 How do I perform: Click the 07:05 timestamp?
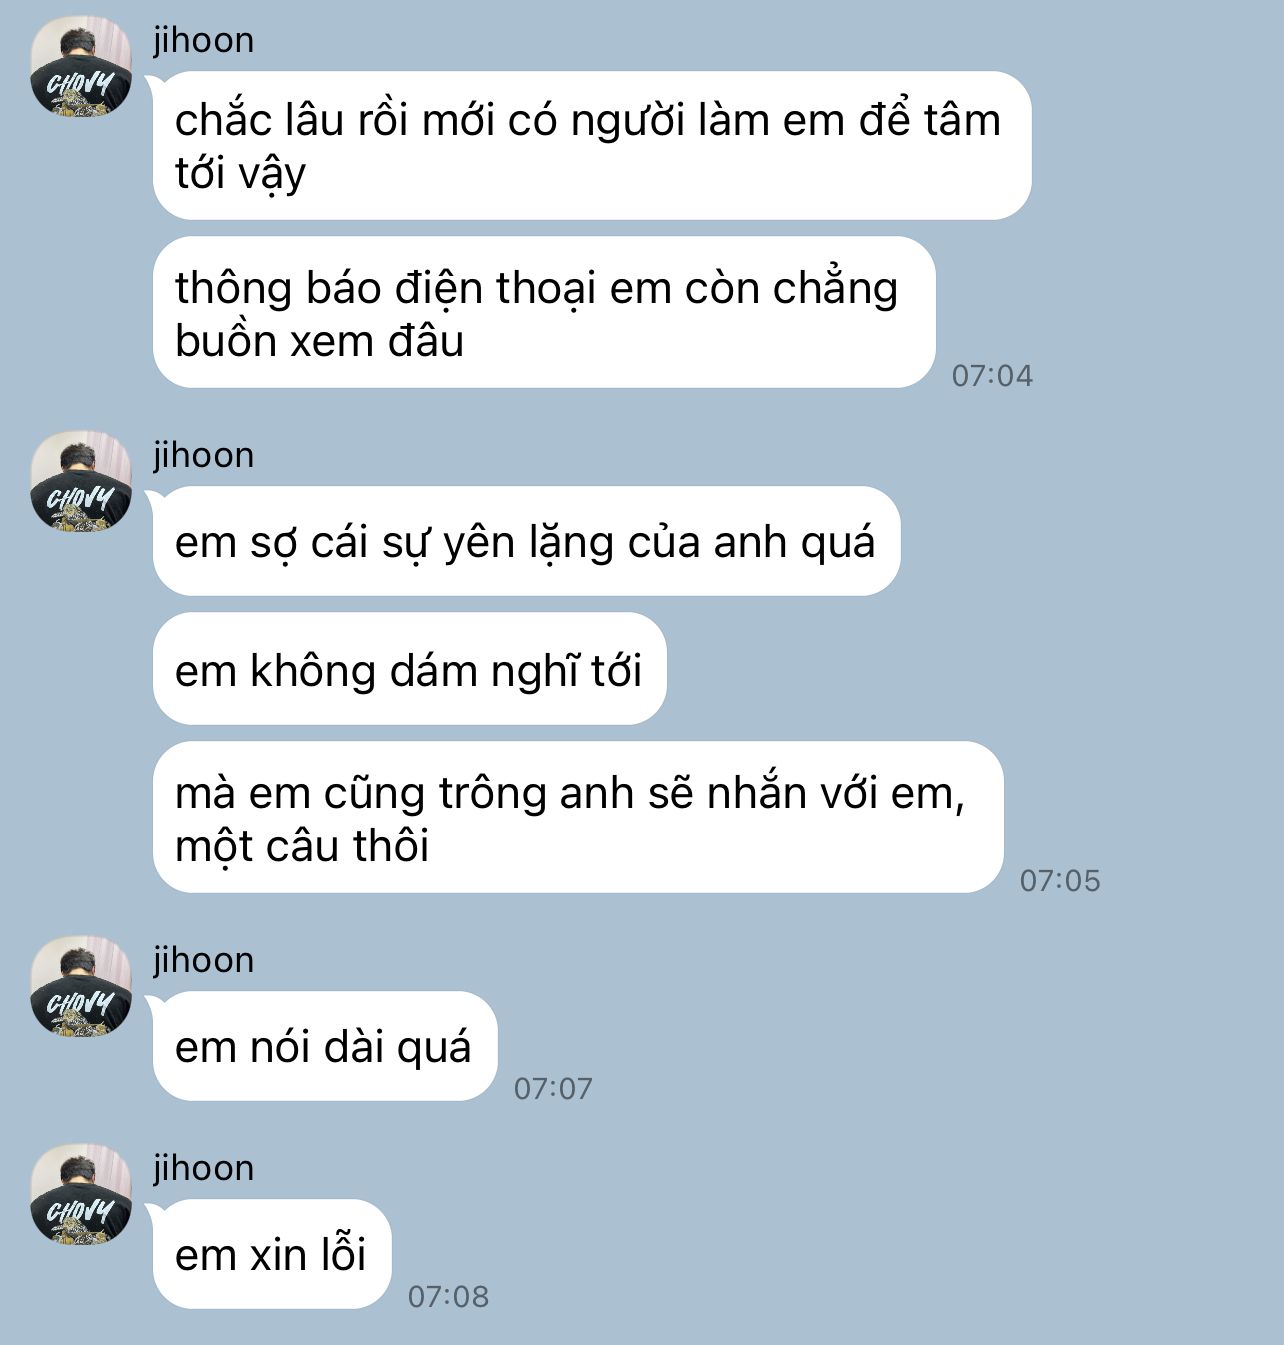coord(1060,881)
